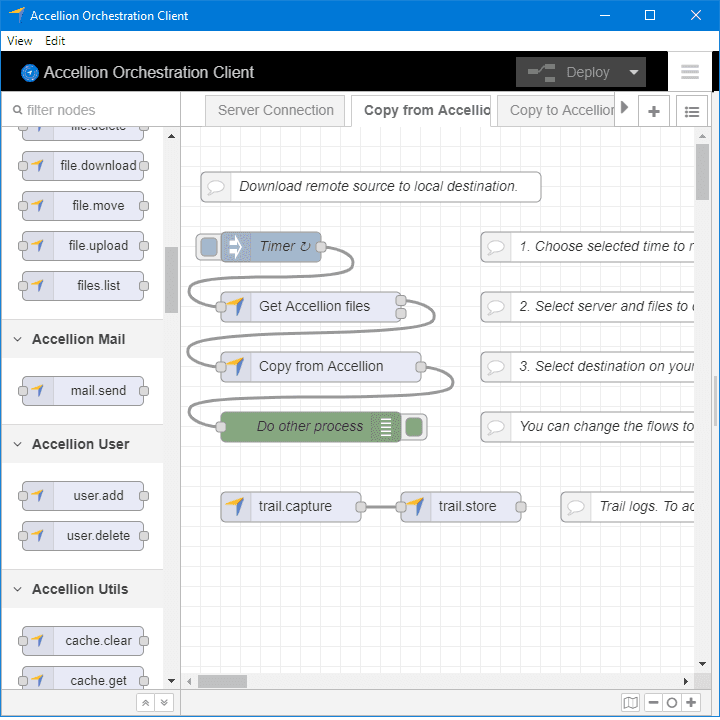Click the palette scroll down arrow
This screenshot has width=720, height=720.
click(x=171, y=681)
